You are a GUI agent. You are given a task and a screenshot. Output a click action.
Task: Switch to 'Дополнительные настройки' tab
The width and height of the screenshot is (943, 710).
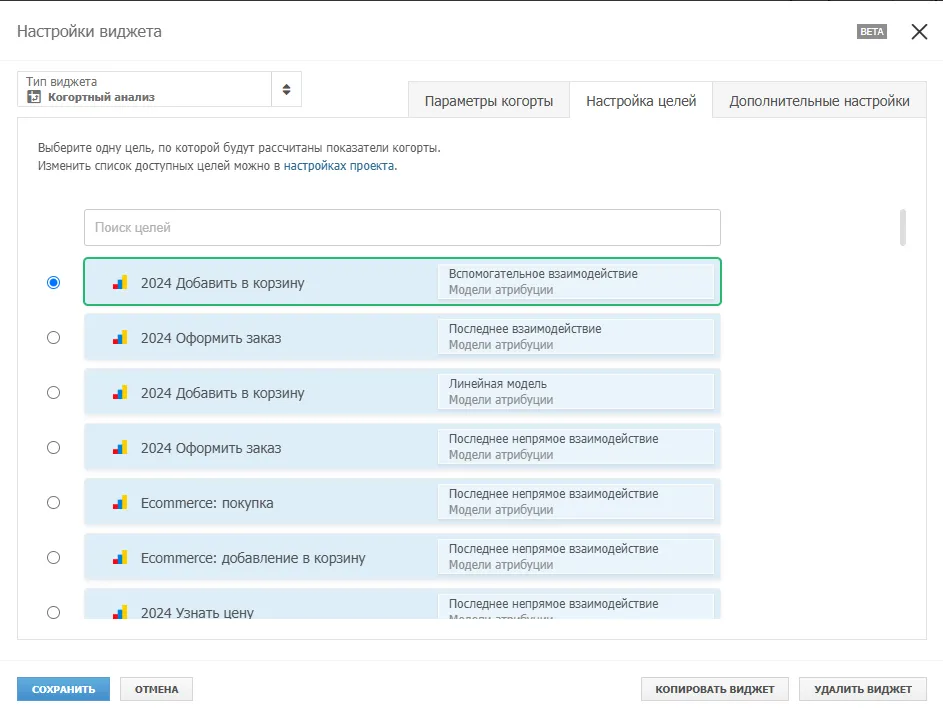pos(819,100)
